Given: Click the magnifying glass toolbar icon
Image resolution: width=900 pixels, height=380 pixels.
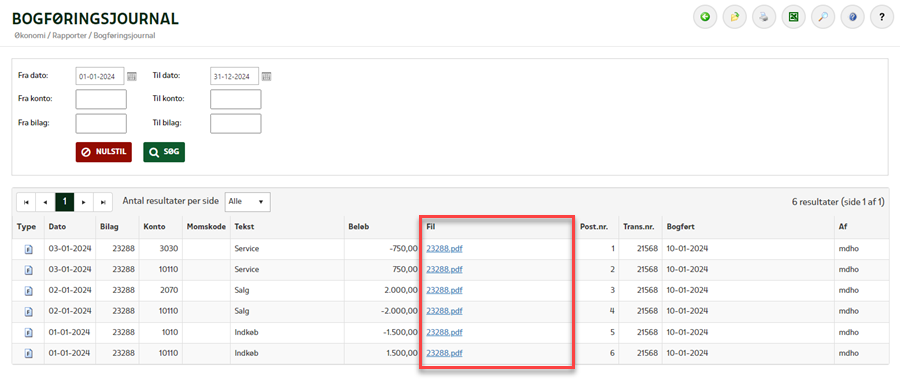Looking at the screenshot, I should click(823, 17).
